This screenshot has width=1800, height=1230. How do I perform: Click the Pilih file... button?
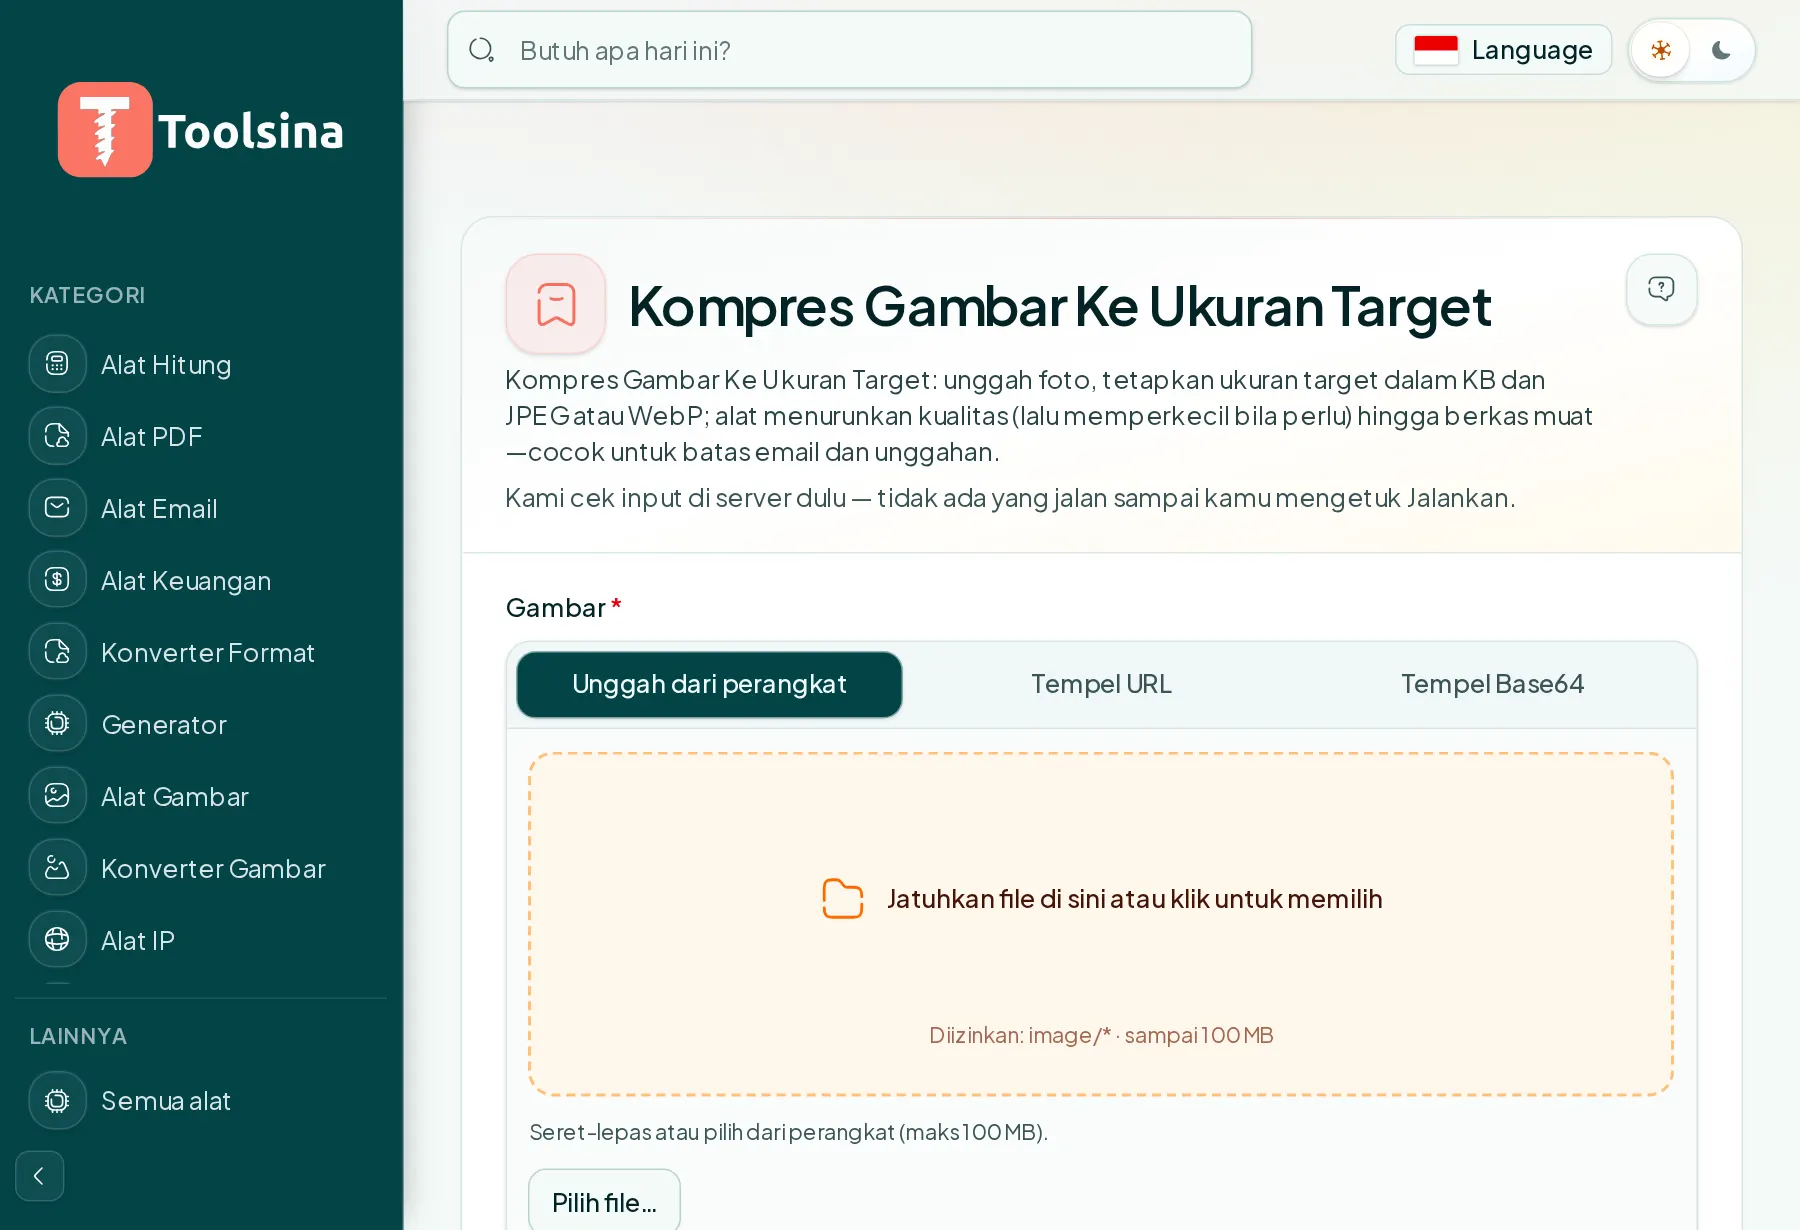tap(604, 1202)
